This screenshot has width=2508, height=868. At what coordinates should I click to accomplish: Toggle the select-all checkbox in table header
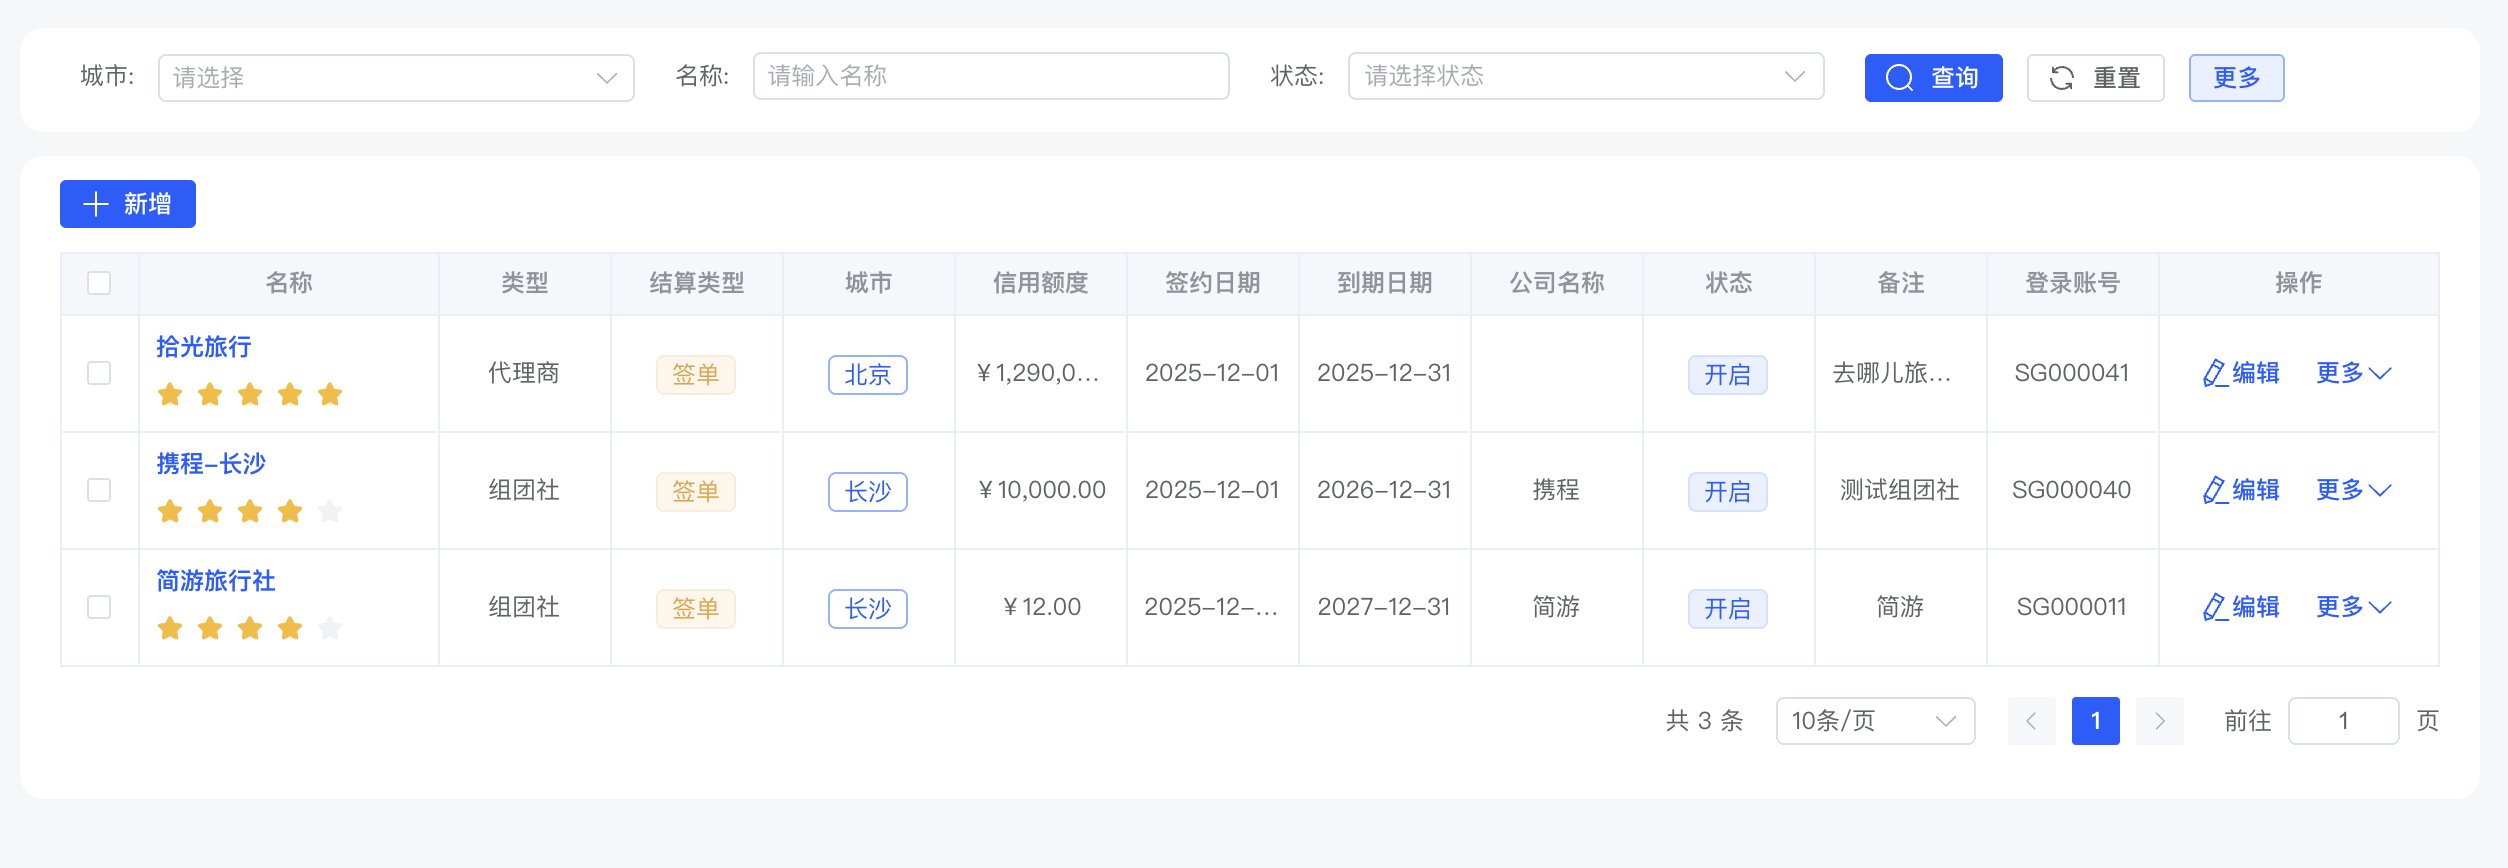click(x=99, y=283)
